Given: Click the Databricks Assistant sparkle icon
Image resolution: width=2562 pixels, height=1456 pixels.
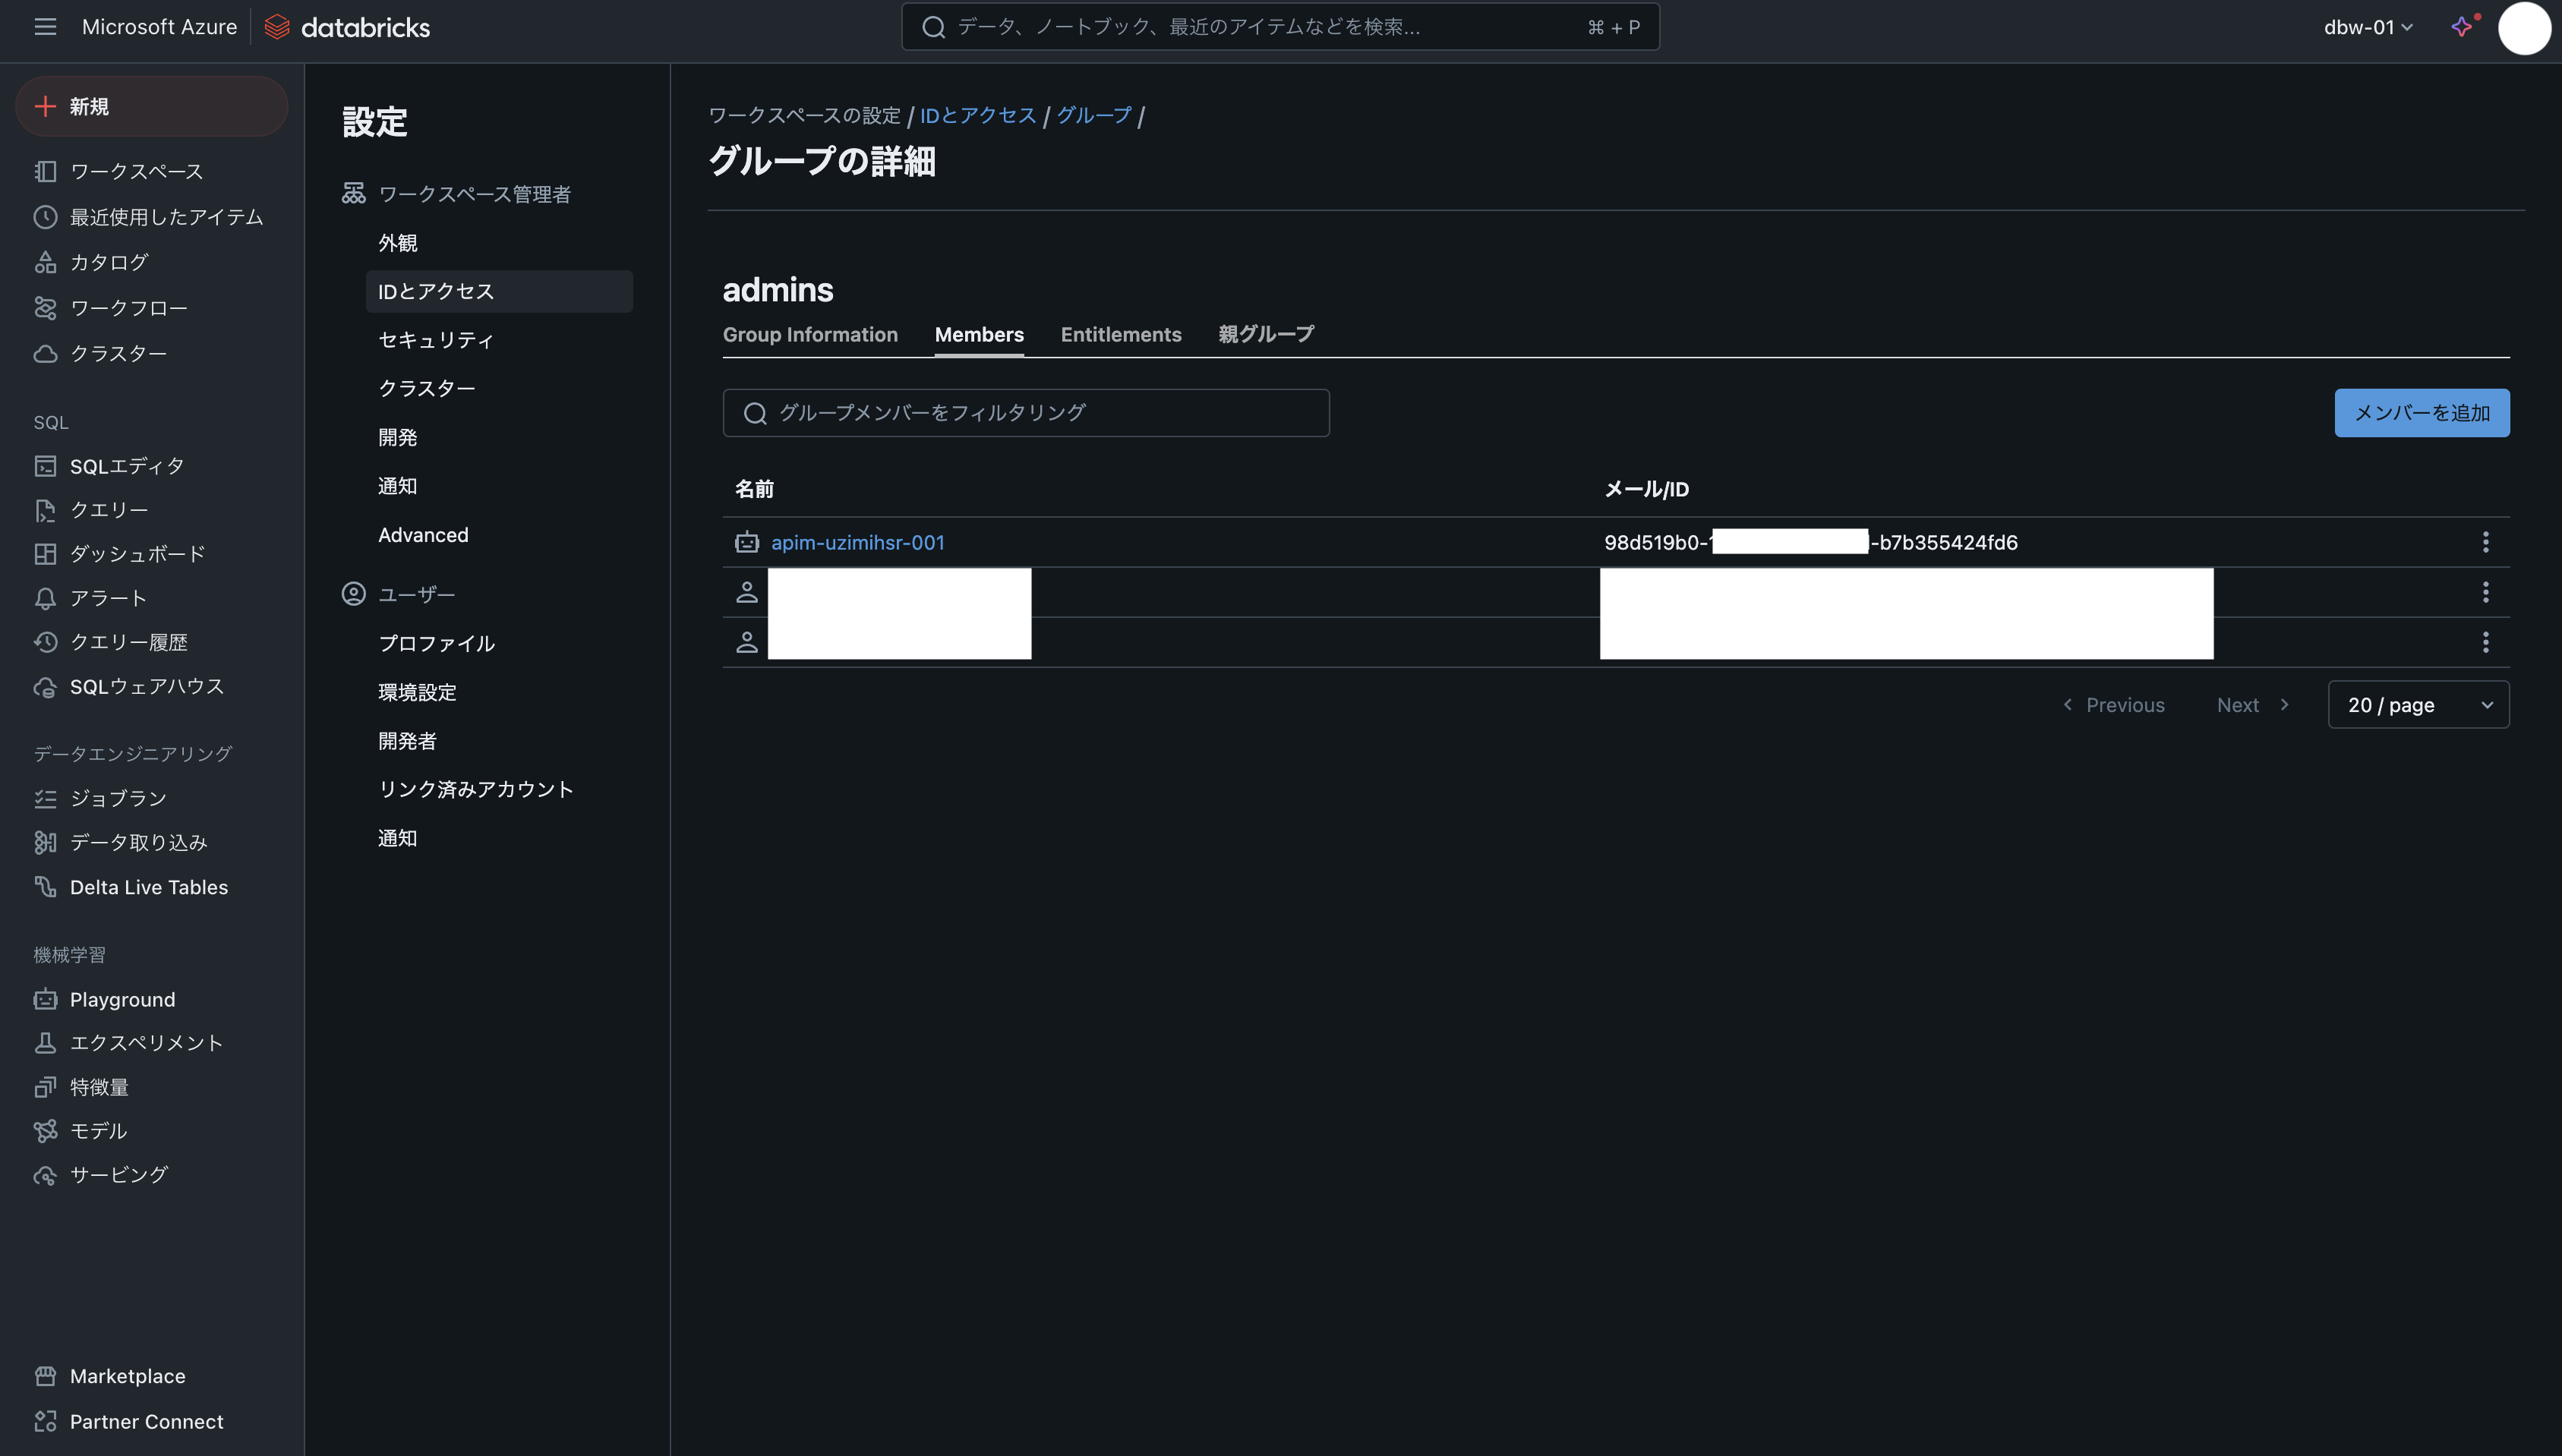Looking at the screenshot, I should click(x=2462, y=27).
